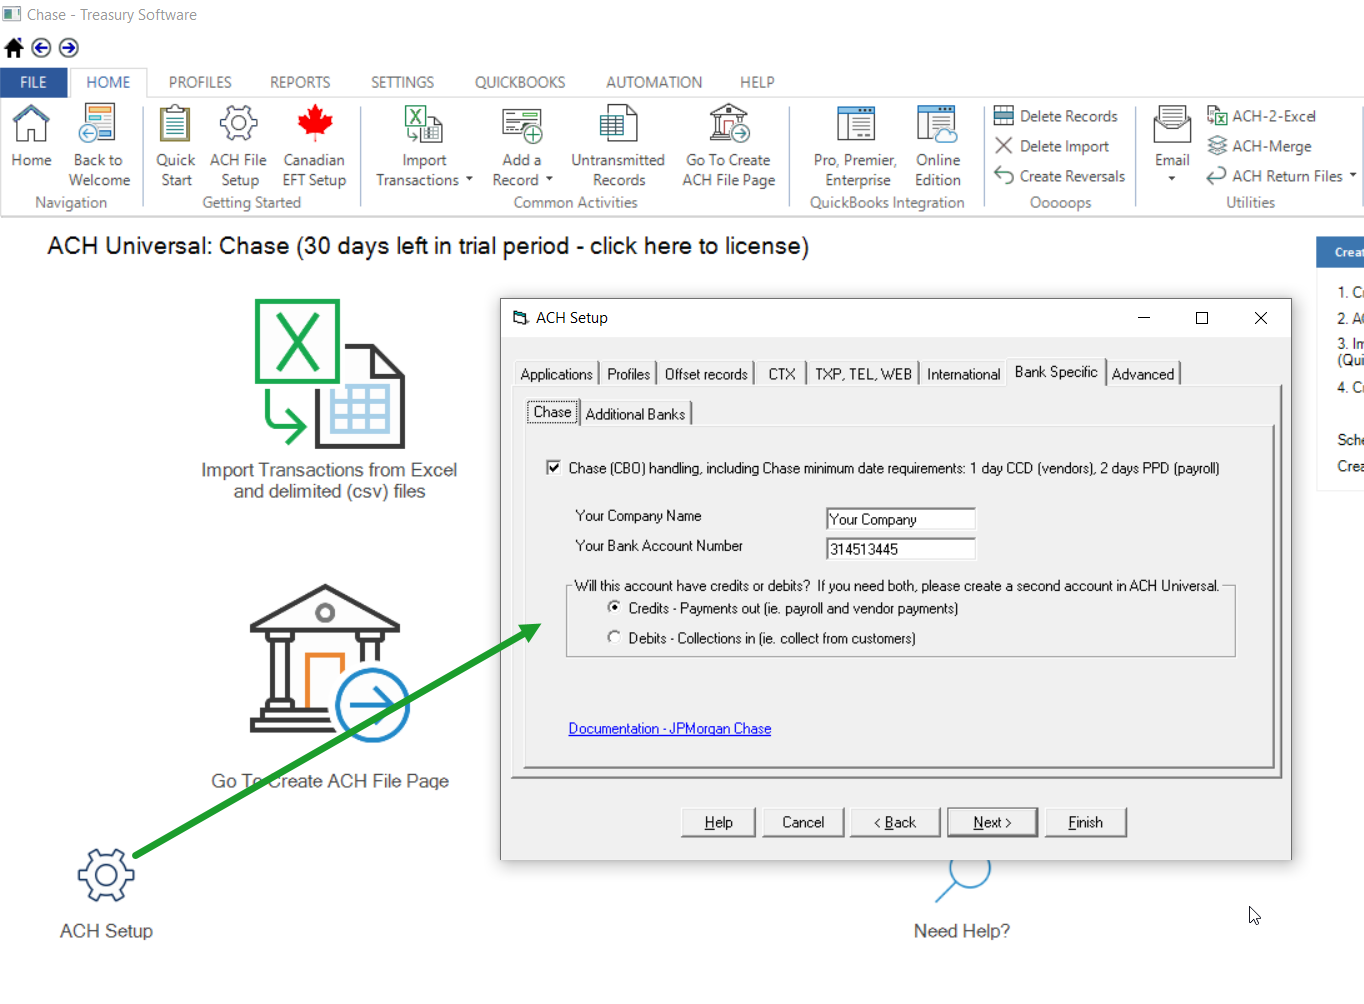Click the large bank Create ACH File icon
This screenshot has height=1004, width=1364.
(x=329, y=663)
